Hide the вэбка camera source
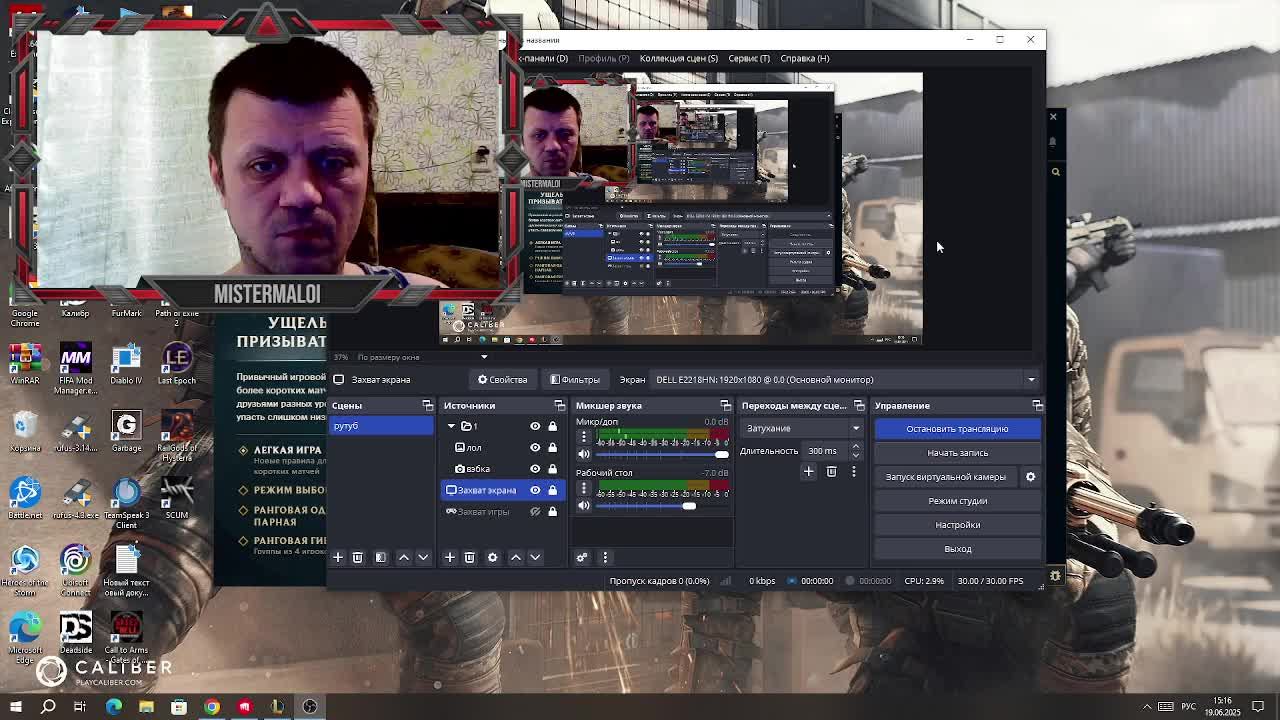This screenshot has height=720, width=1280. 535,469
